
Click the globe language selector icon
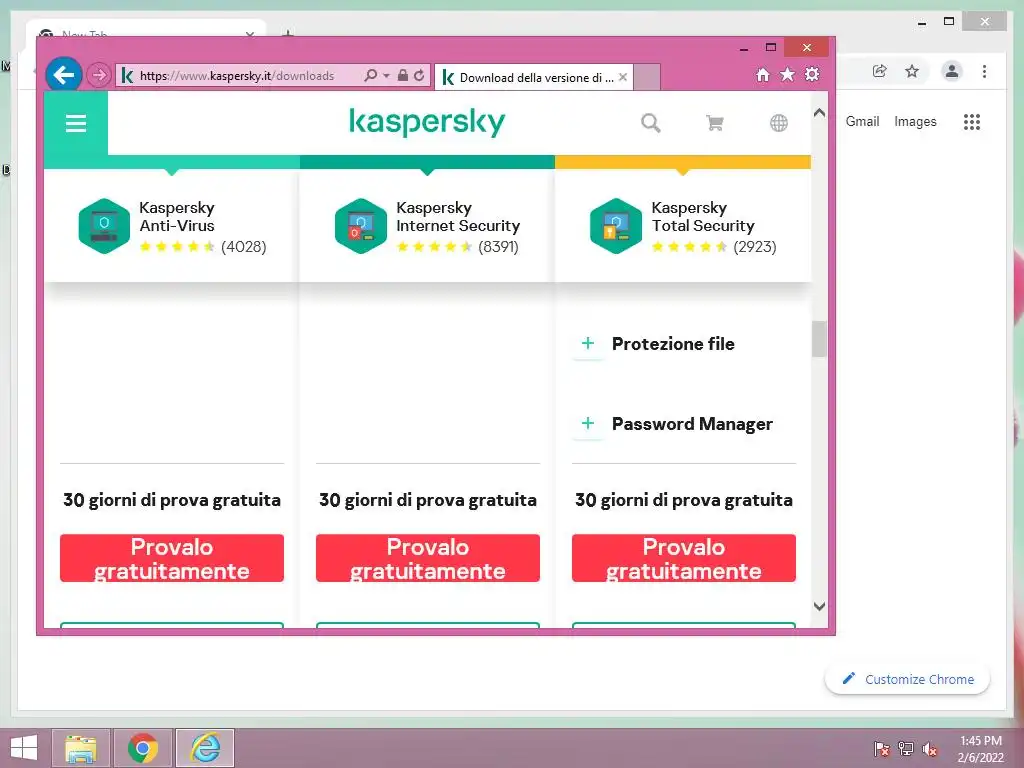778,123
